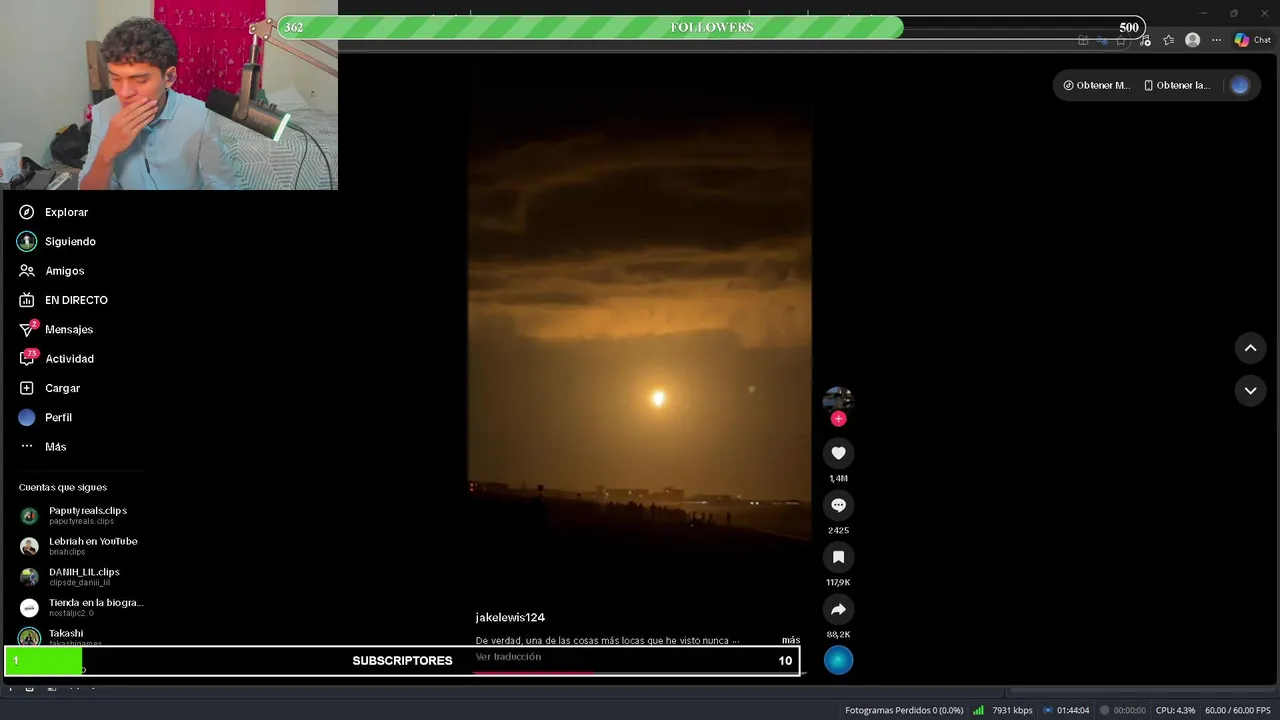
Task: Click the 88,2K shares count
Action: pos(838,635)
